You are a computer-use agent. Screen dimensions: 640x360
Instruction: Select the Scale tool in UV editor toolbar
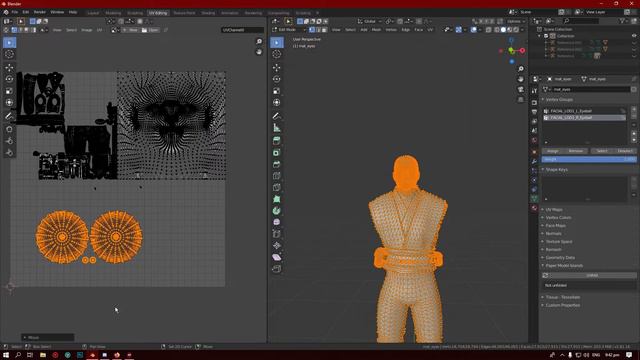click(9, 91)
